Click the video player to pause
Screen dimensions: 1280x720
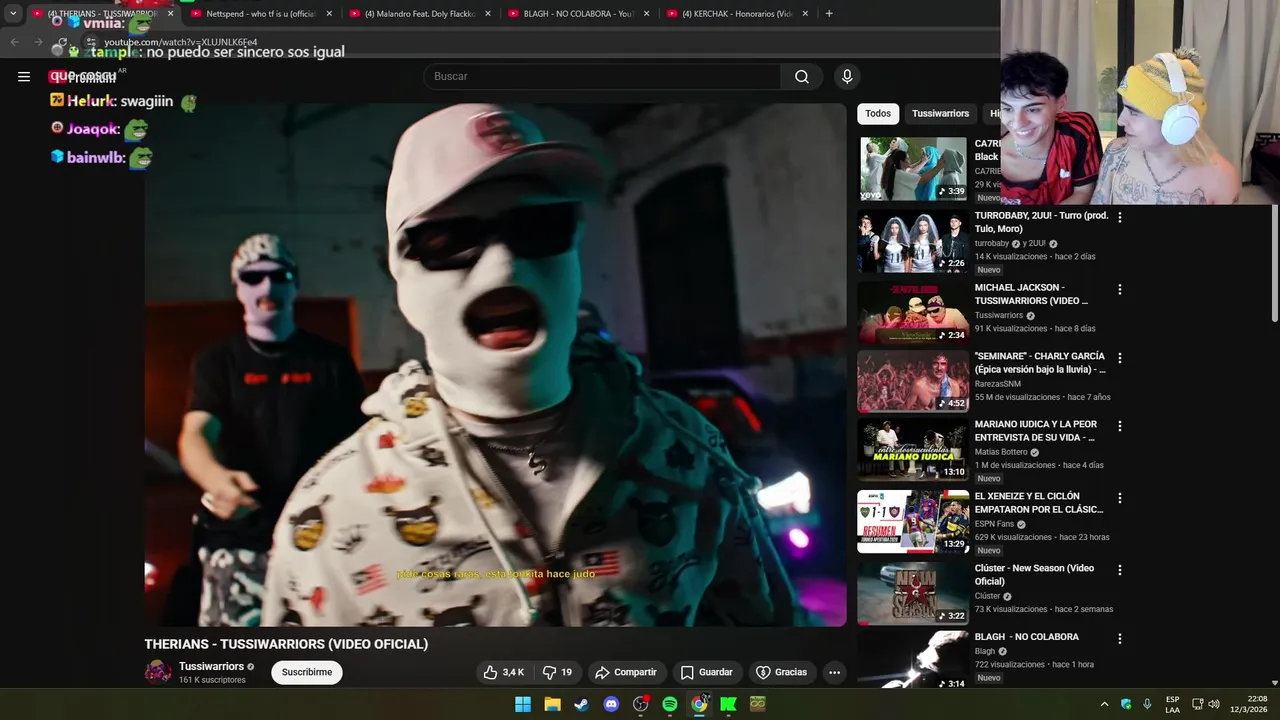tap(495, 365)
